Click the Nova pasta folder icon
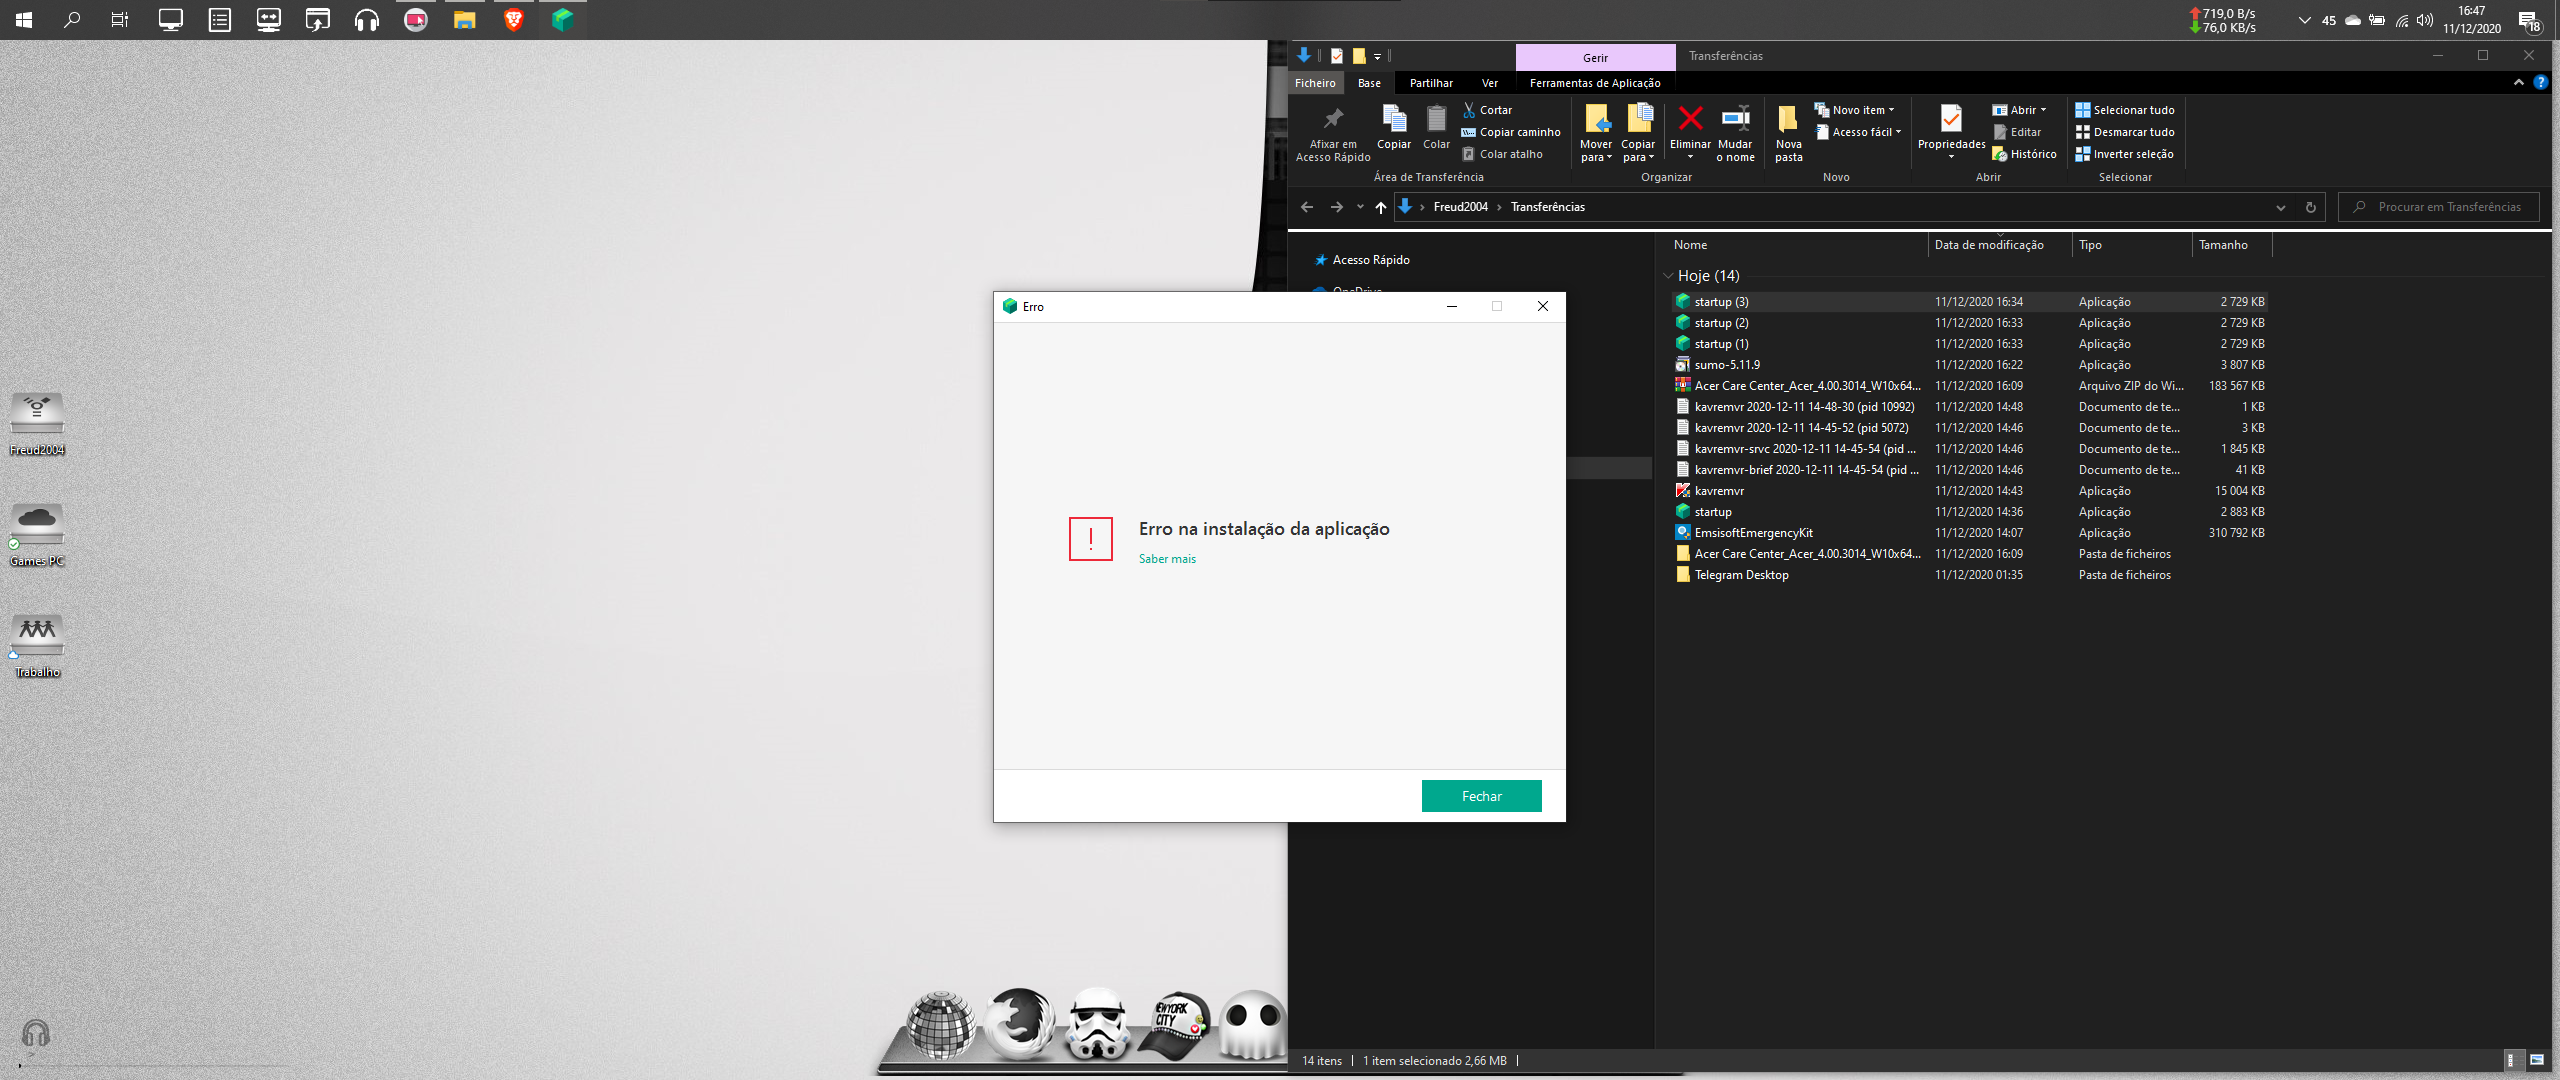Screen dimensions: 2560x1080 [1788, 120]
